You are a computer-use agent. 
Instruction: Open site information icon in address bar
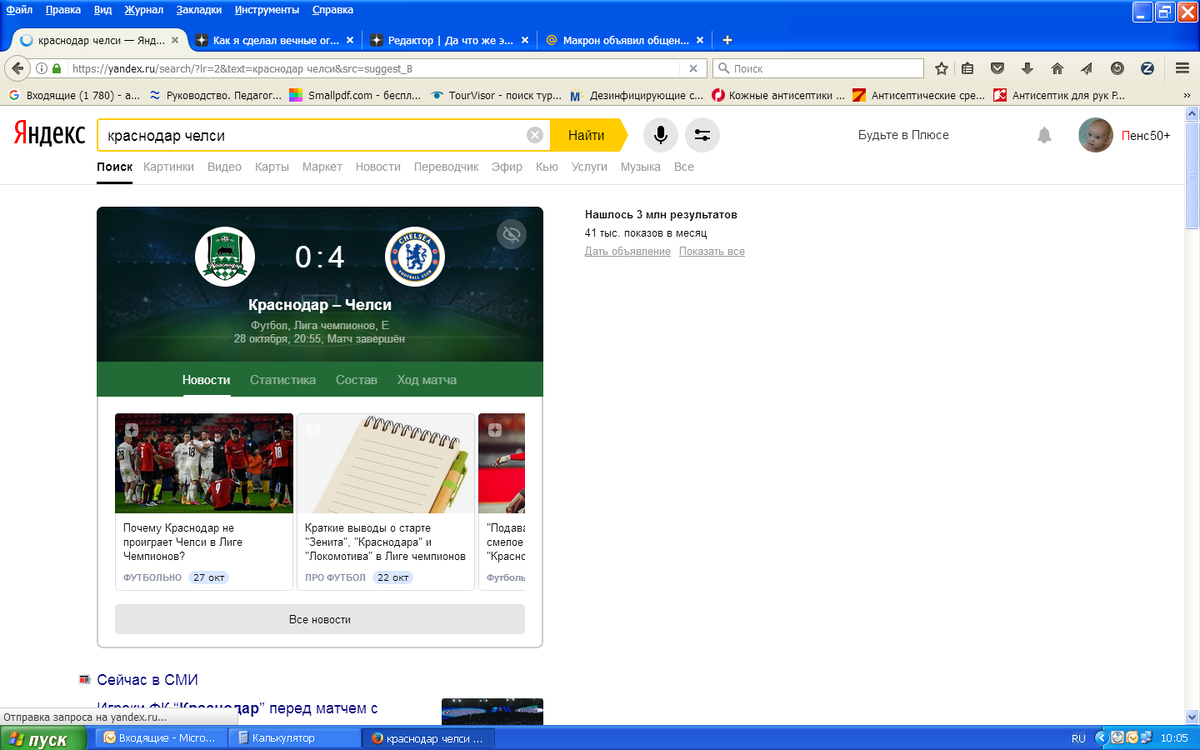tap(41, 69)
